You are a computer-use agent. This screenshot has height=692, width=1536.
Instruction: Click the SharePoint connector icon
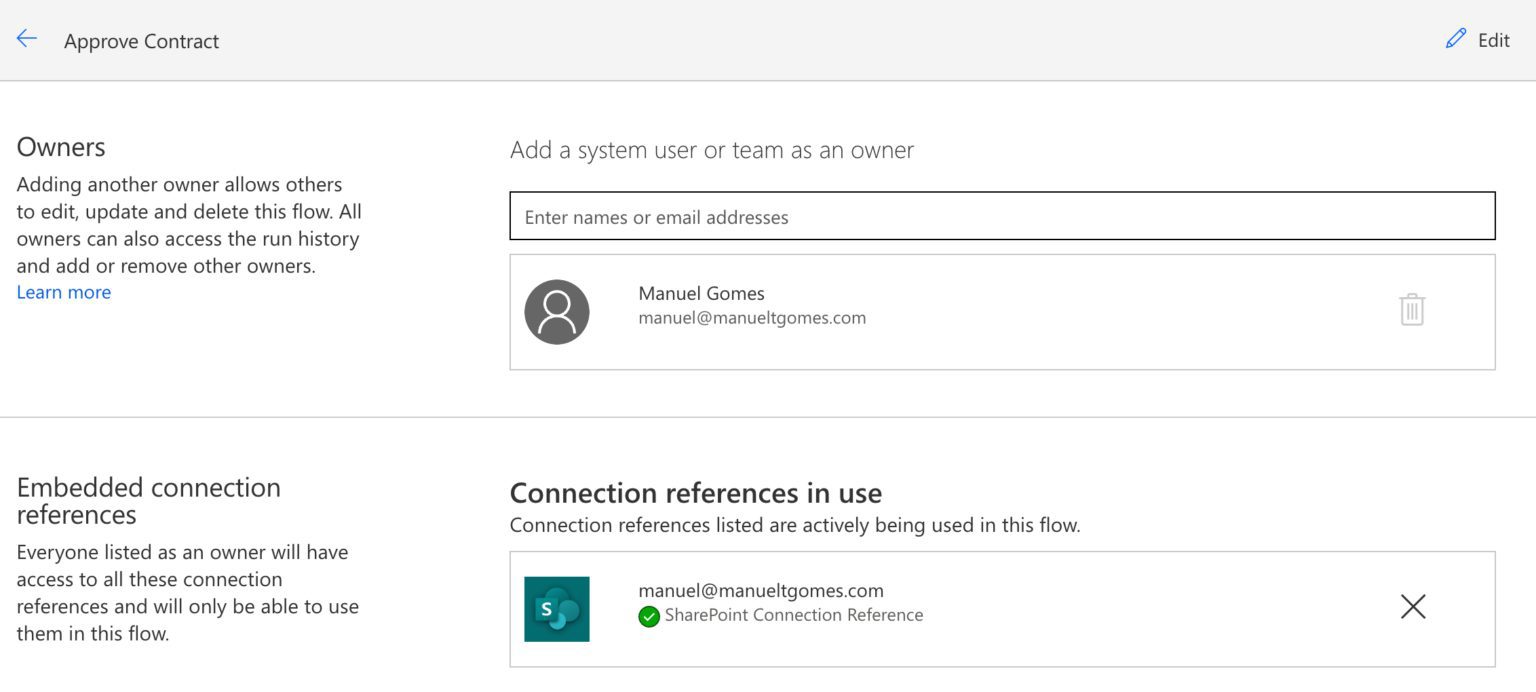point(557,608)
